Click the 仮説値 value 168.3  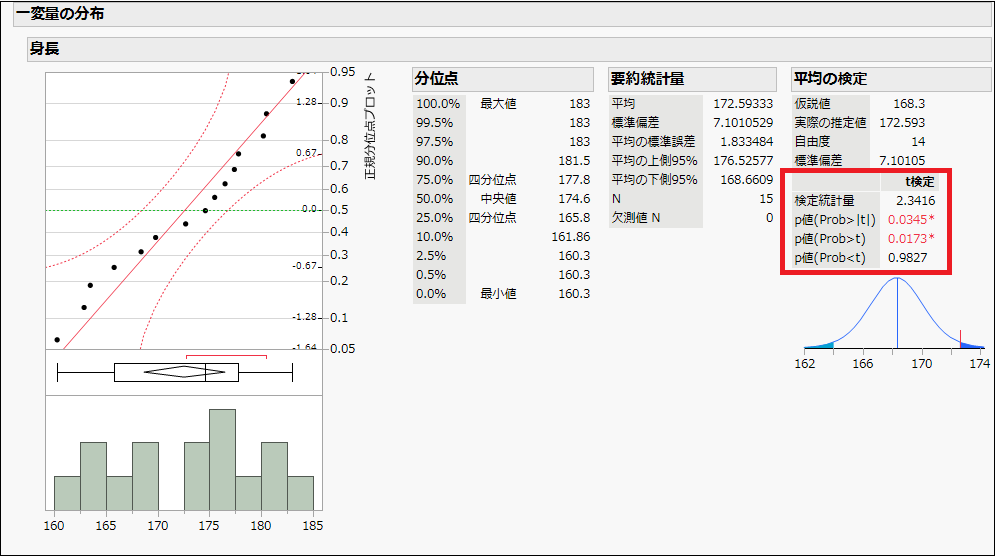pyautogui.click(x=909, y=103)
